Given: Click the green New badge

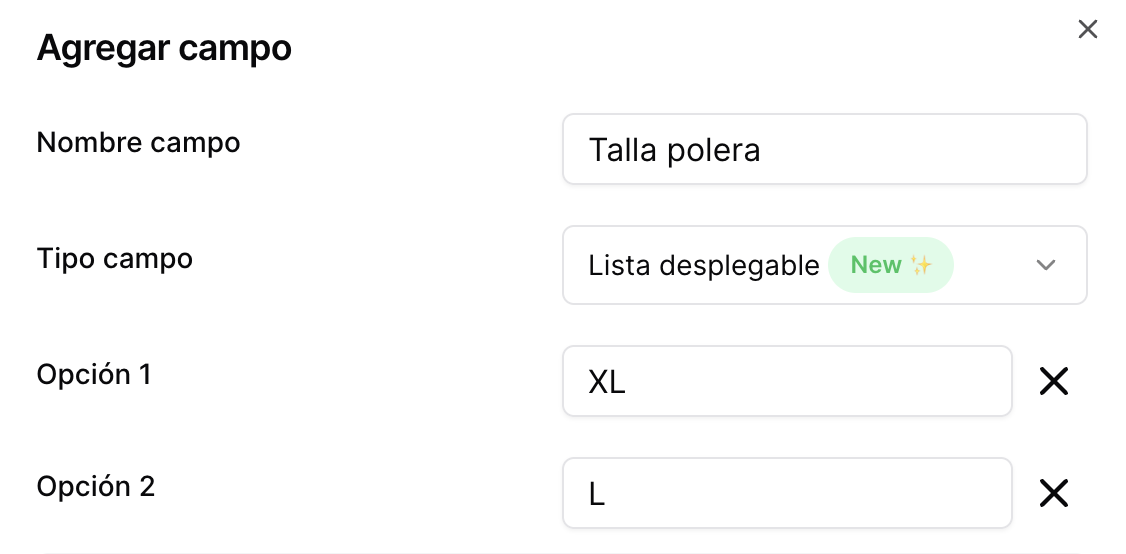Looking at the screenshot, I should point(890,265).
